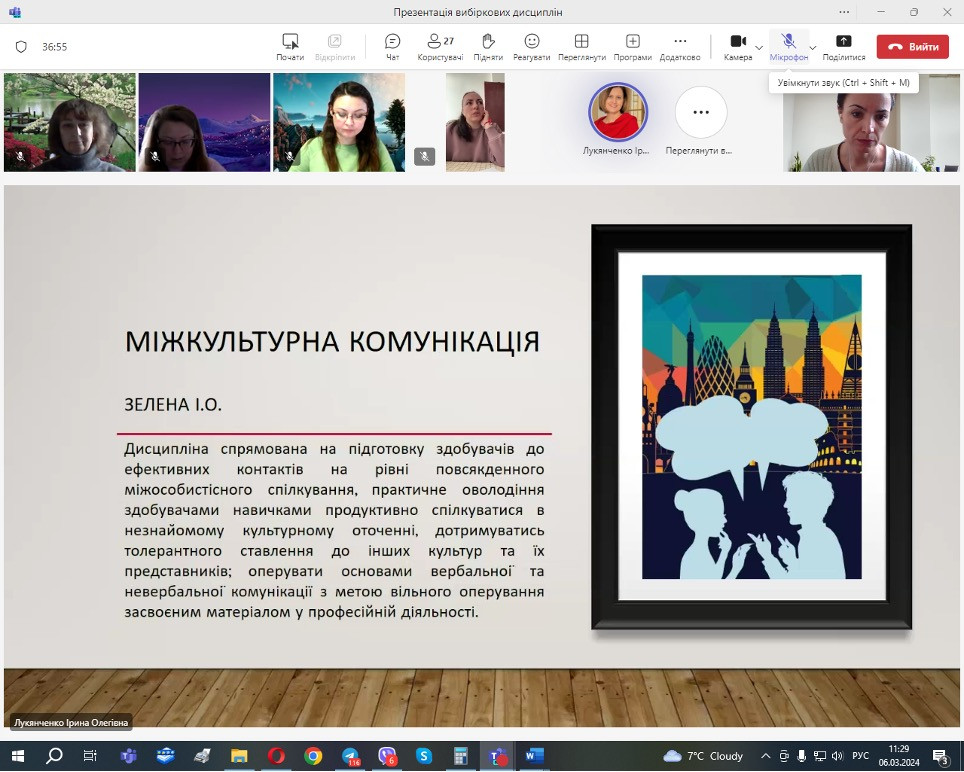The image size is (964, 772).
Task: Open Реагувати reactions menu
Action: click(532, 46)
